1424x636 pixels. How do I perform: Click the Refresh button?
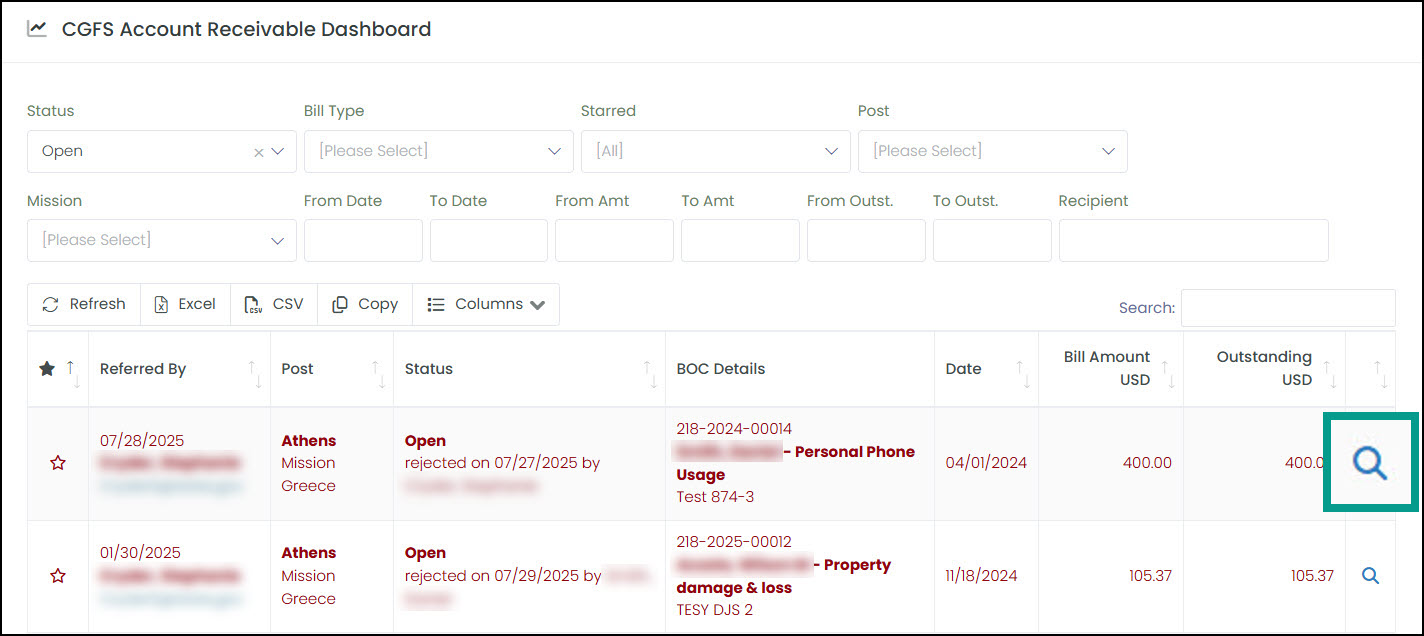84,304
